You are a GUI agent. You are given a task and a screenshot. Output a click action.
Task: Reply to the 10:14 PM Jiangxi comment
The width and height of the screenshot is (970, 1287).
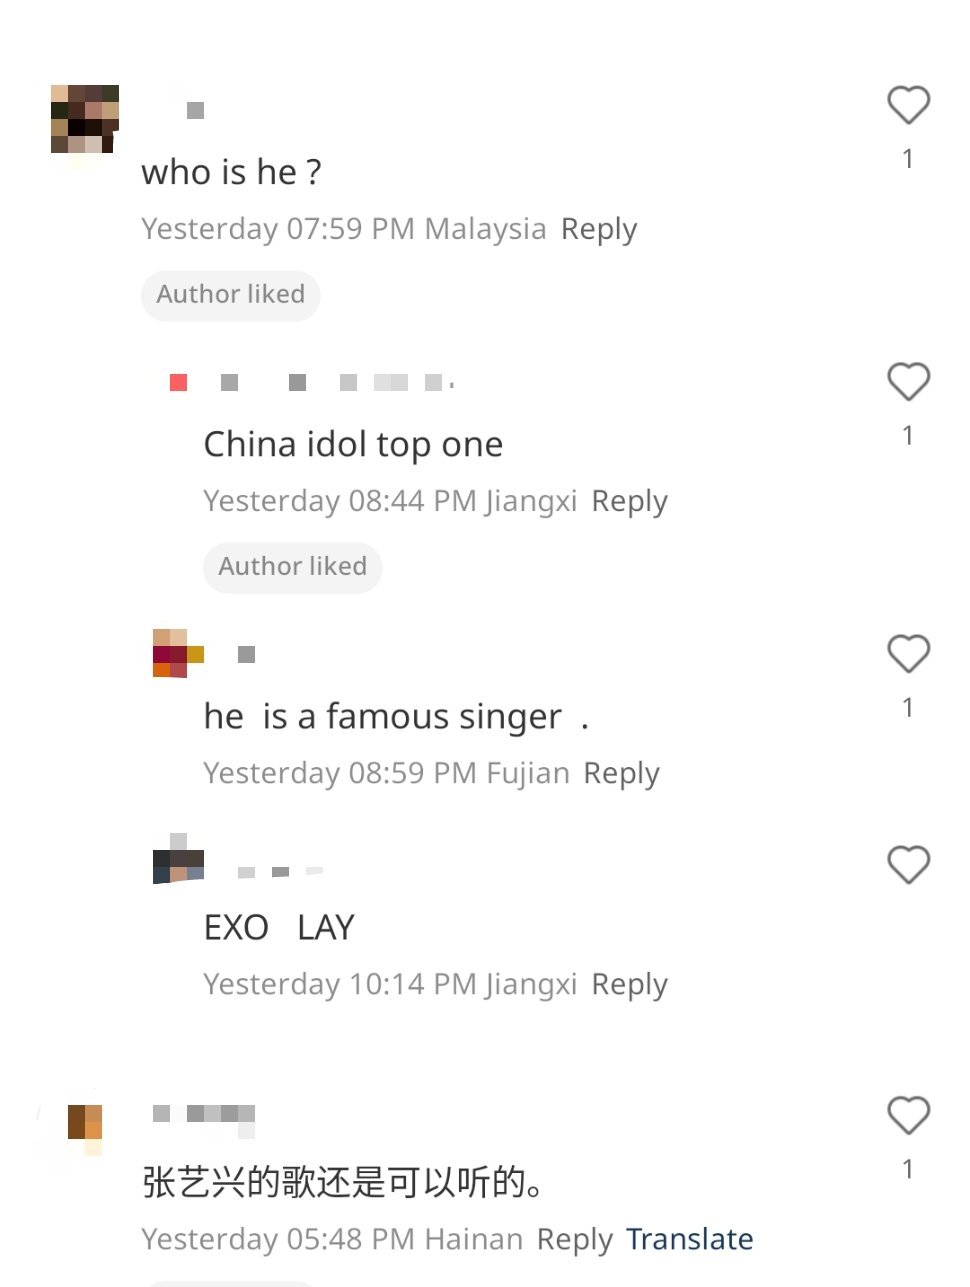629,984
